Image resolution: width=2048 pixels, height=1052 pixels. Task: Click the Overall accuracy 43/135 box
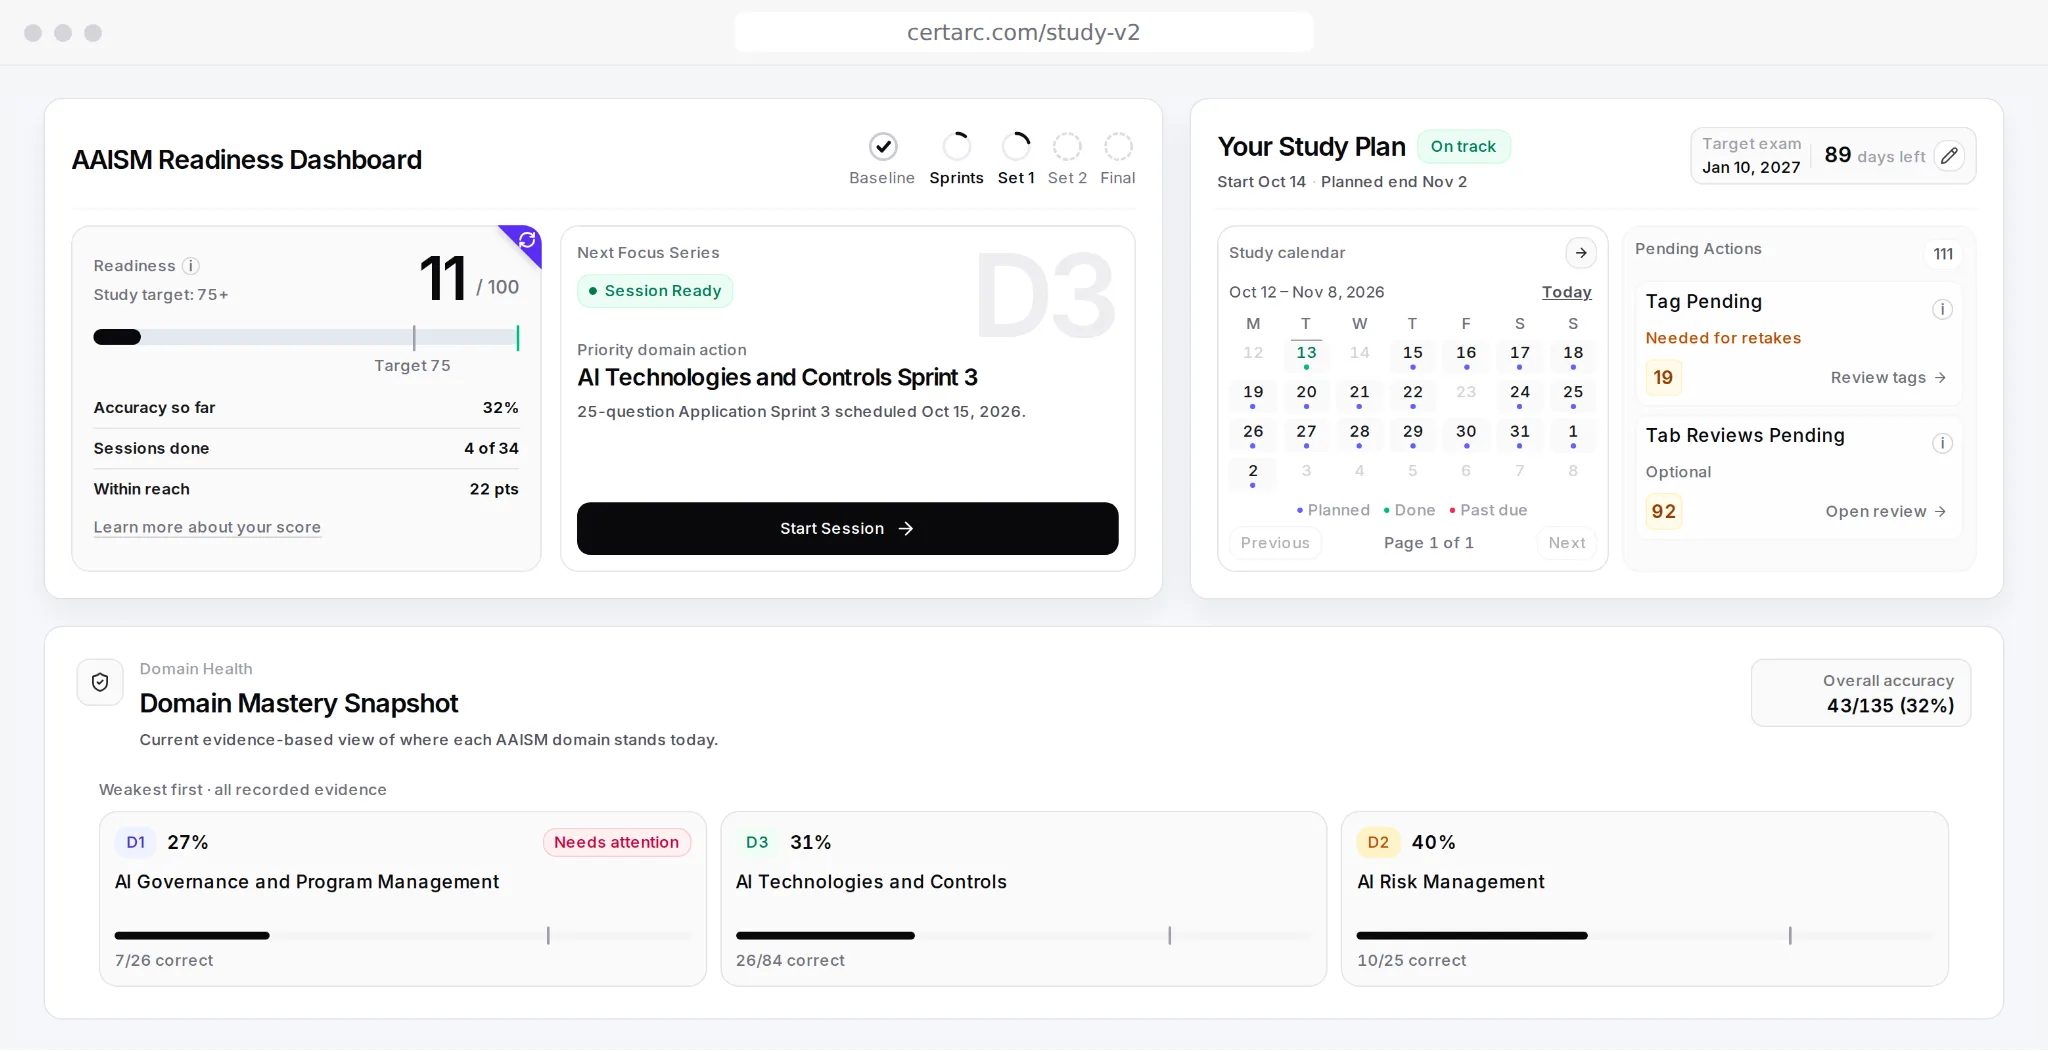1860,692
